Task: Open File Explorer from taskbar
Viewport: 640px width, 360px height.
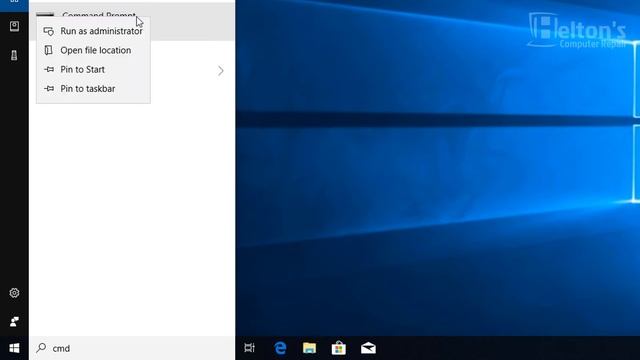Action: pos(309,348)
